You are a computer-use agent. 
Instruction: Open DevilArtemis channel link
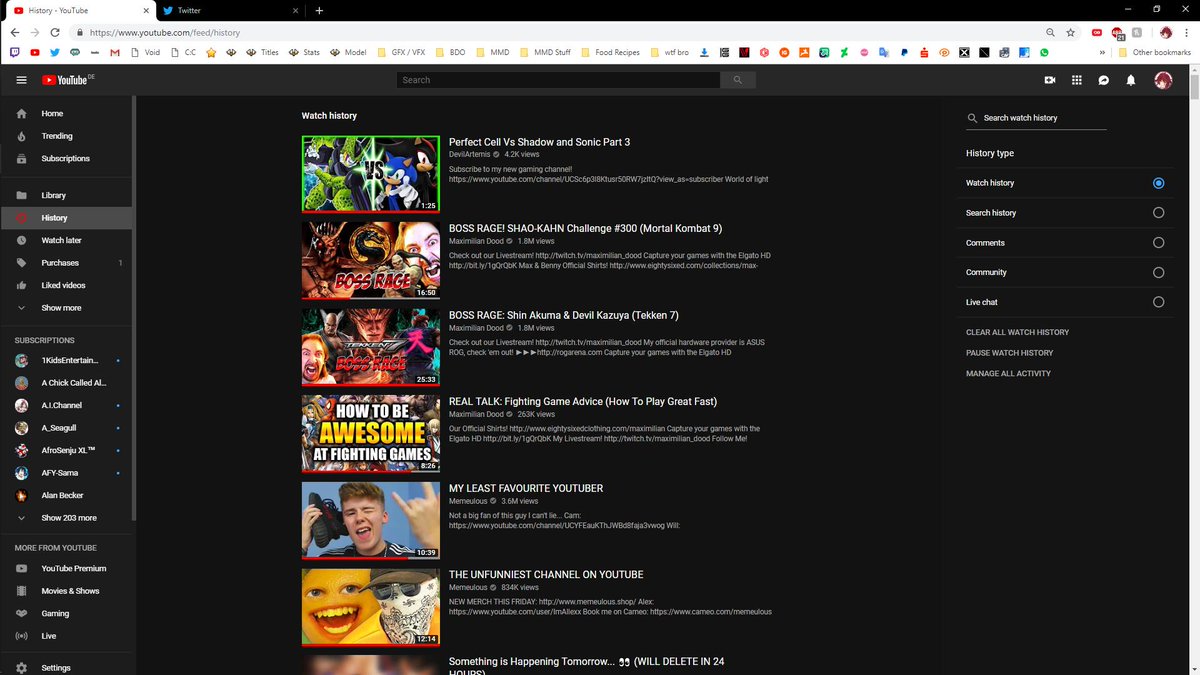(470, 155)
